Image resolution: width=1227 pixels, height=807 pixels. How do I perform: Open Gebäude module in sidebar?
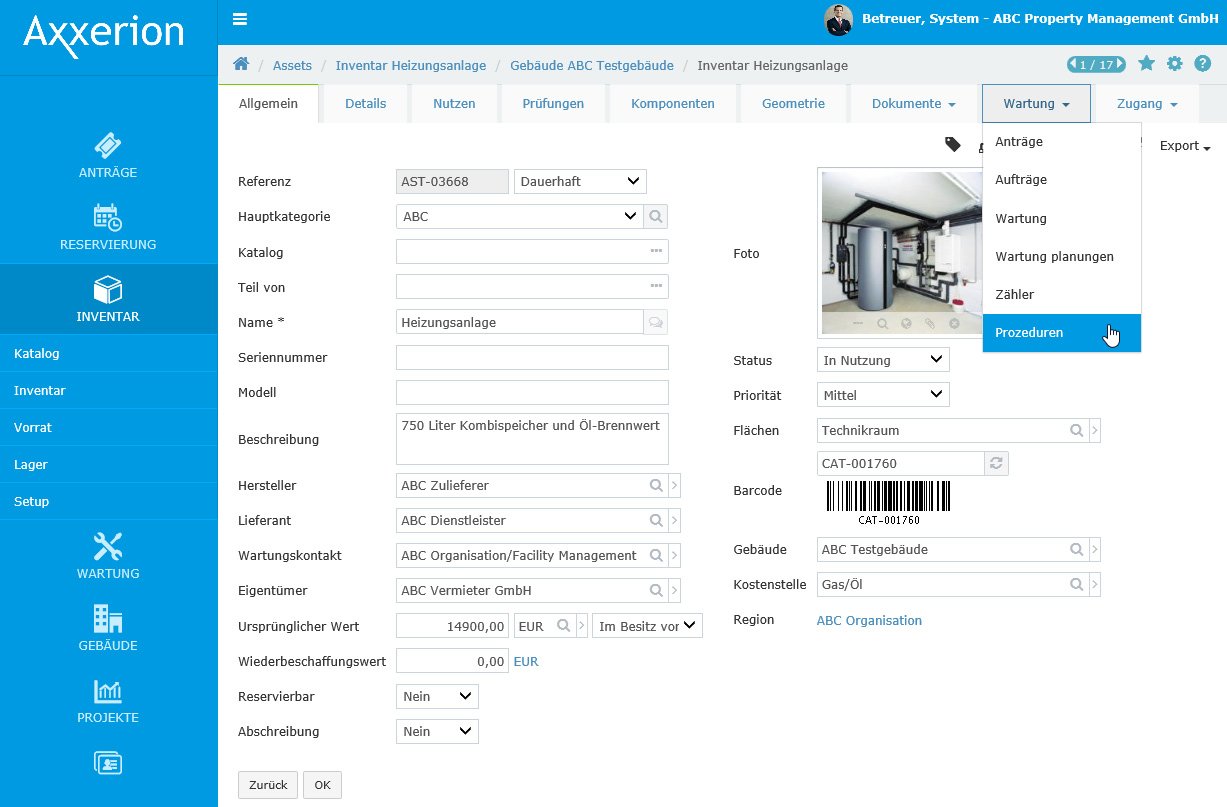coord(108,628)
